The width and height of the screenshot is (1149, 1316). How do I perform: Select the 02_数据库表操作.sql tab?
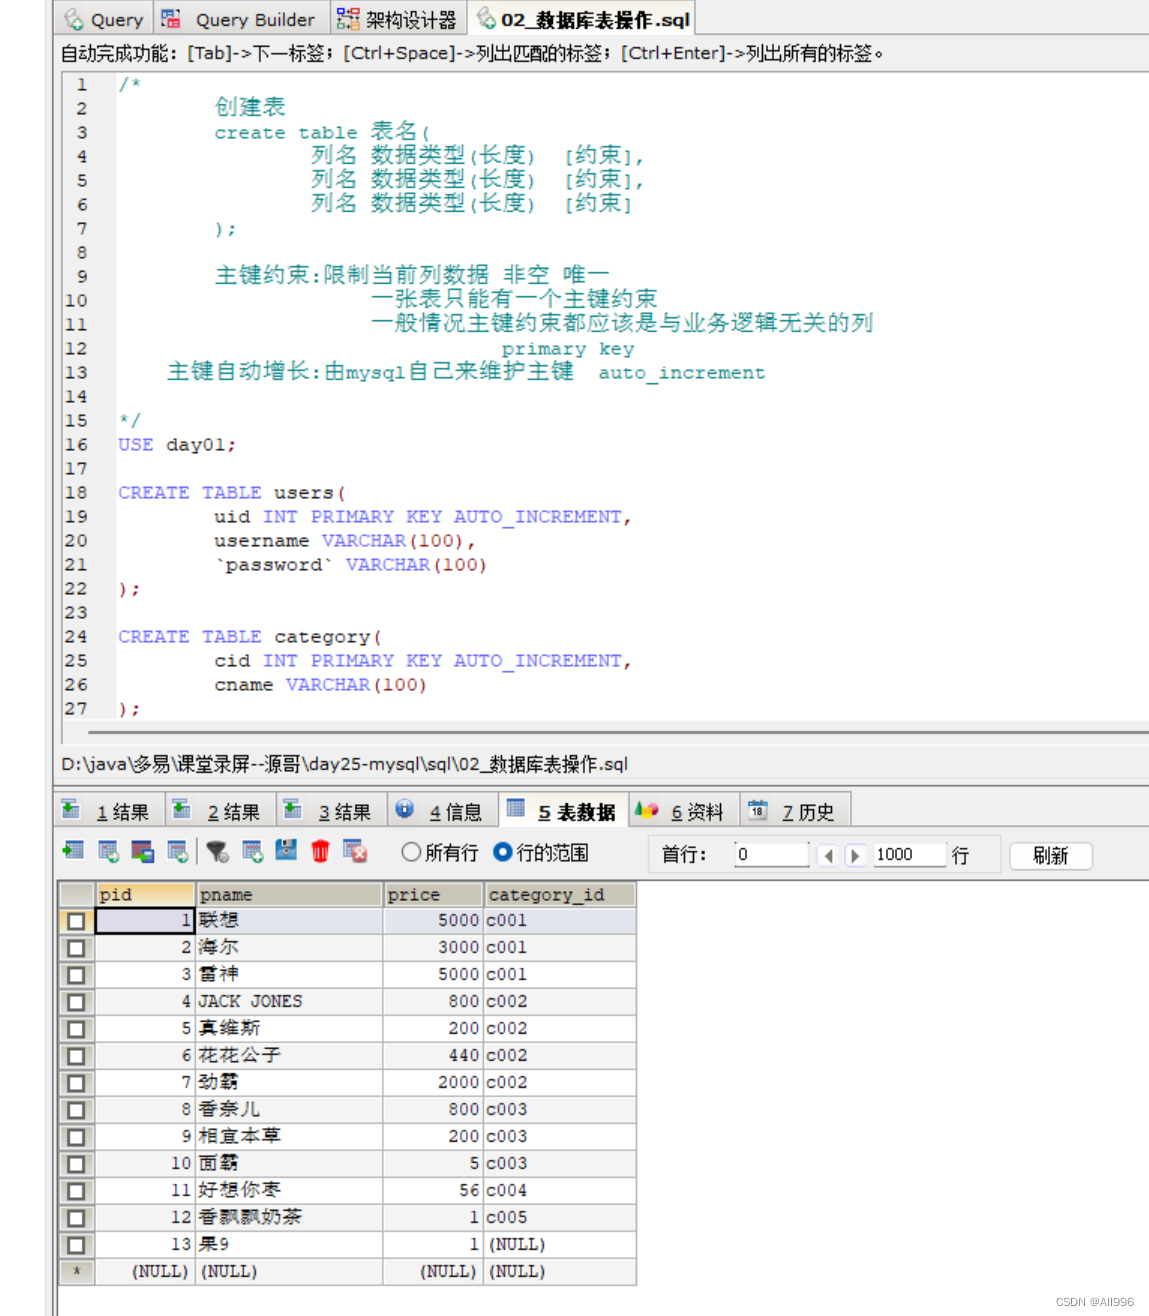pos(583,19)
